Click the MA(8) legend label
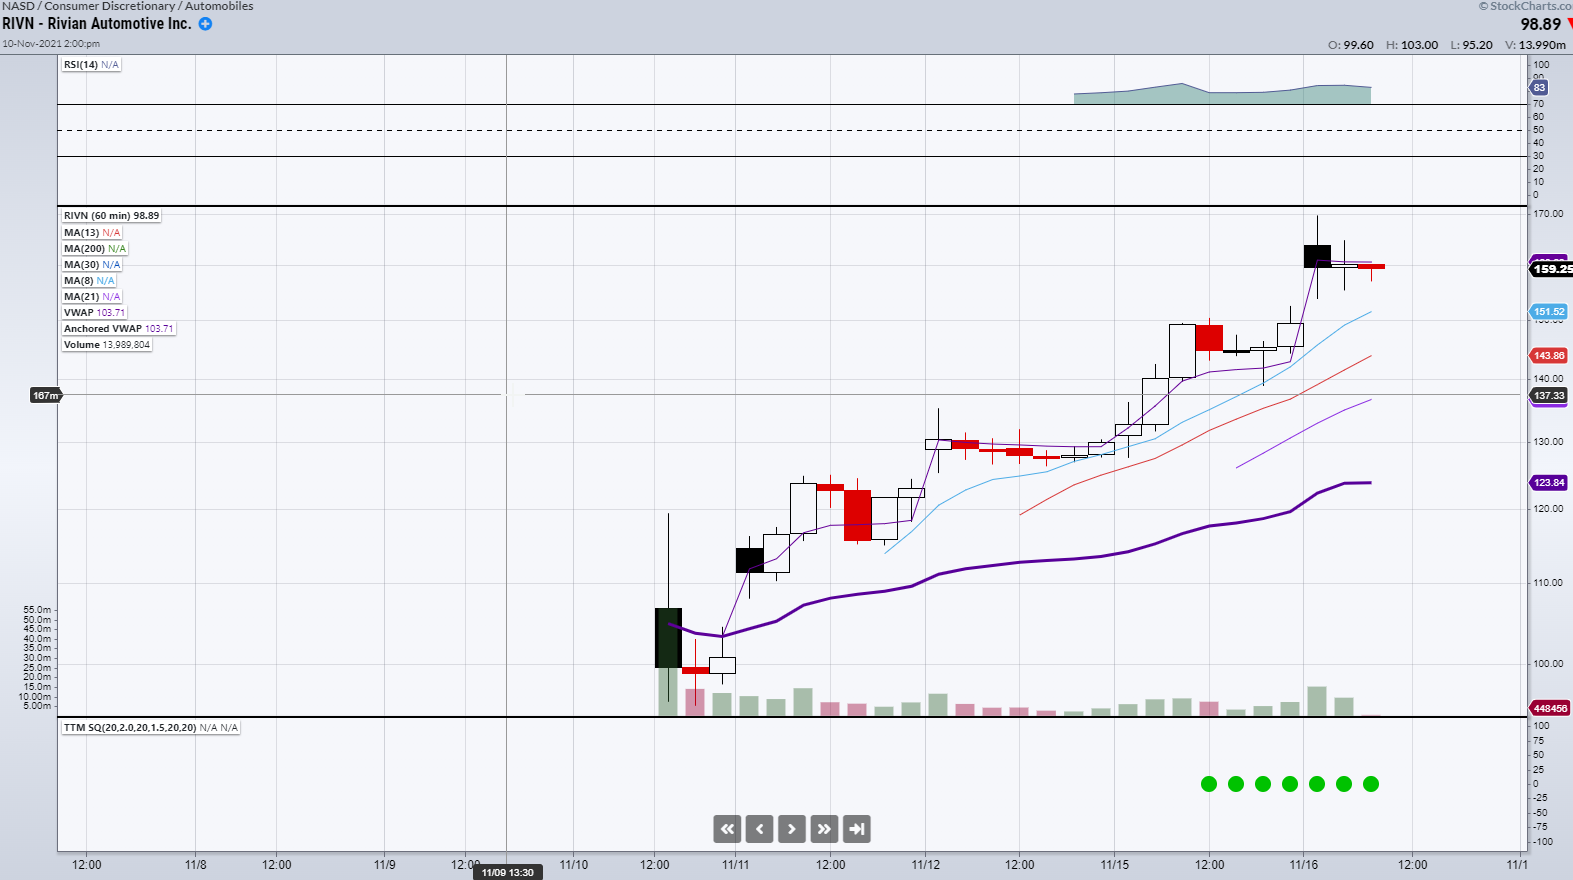 pos(89,281)
